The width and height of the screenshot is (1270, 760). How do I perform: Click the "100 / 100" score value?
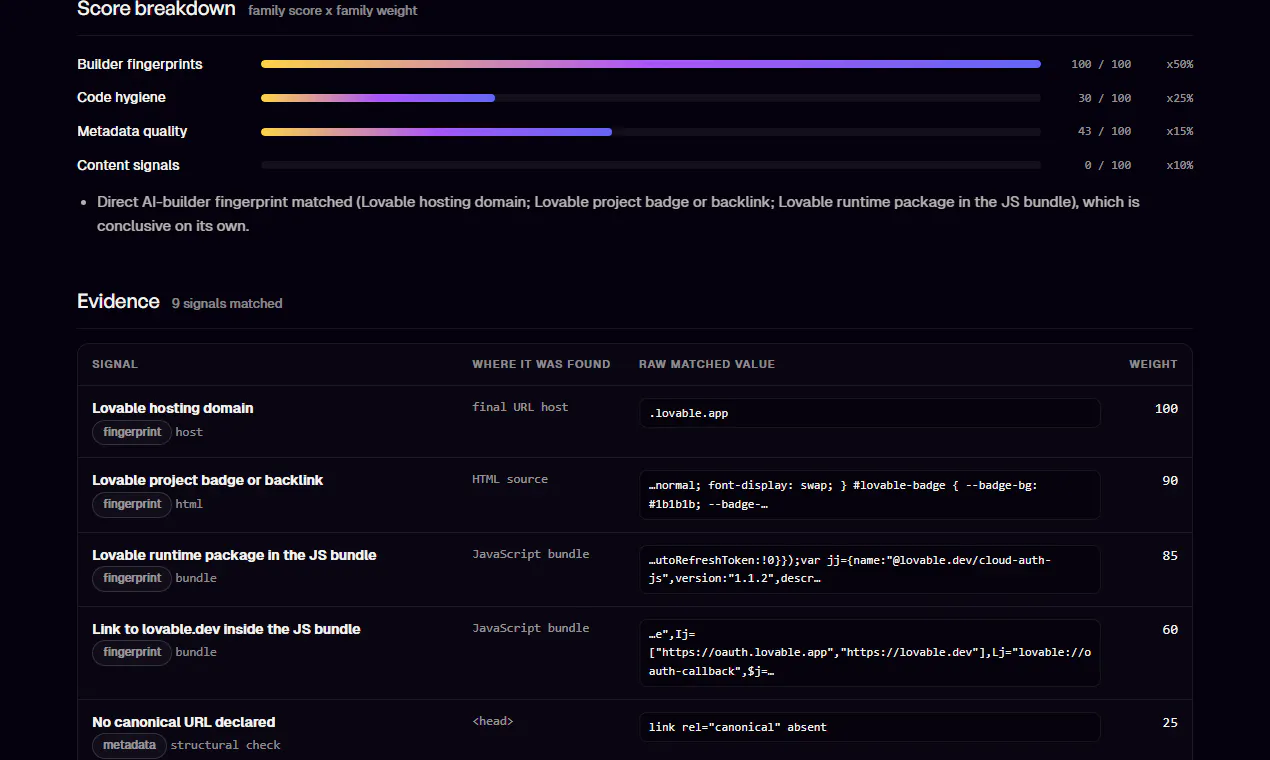(1101, 64)
